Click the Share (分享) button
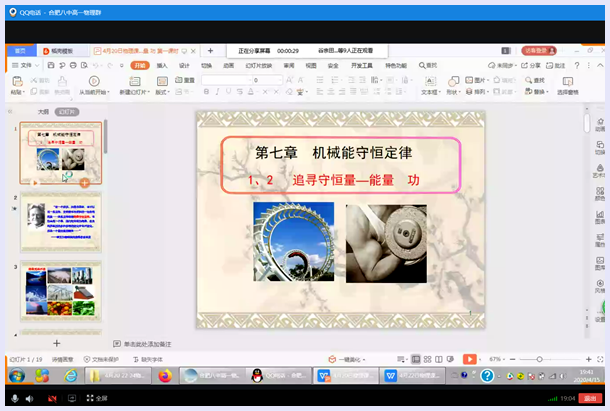 click(531, 65)
